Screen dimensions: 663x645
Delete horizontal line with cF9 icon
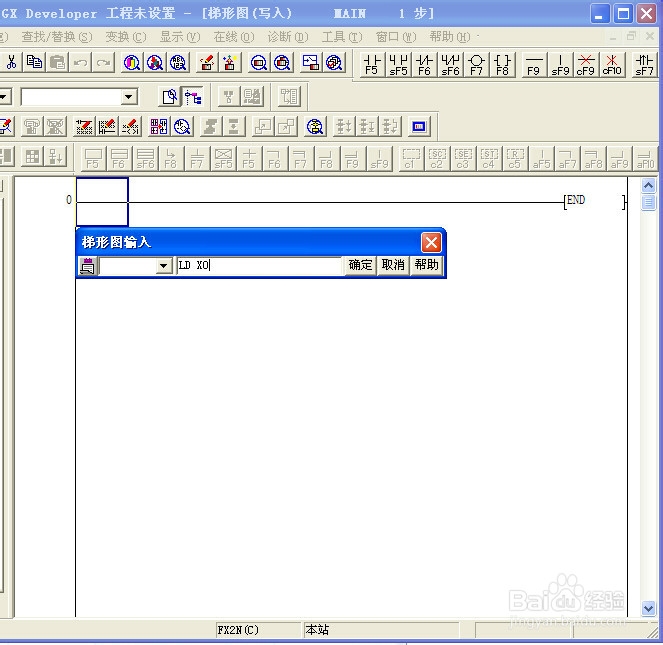586,65
